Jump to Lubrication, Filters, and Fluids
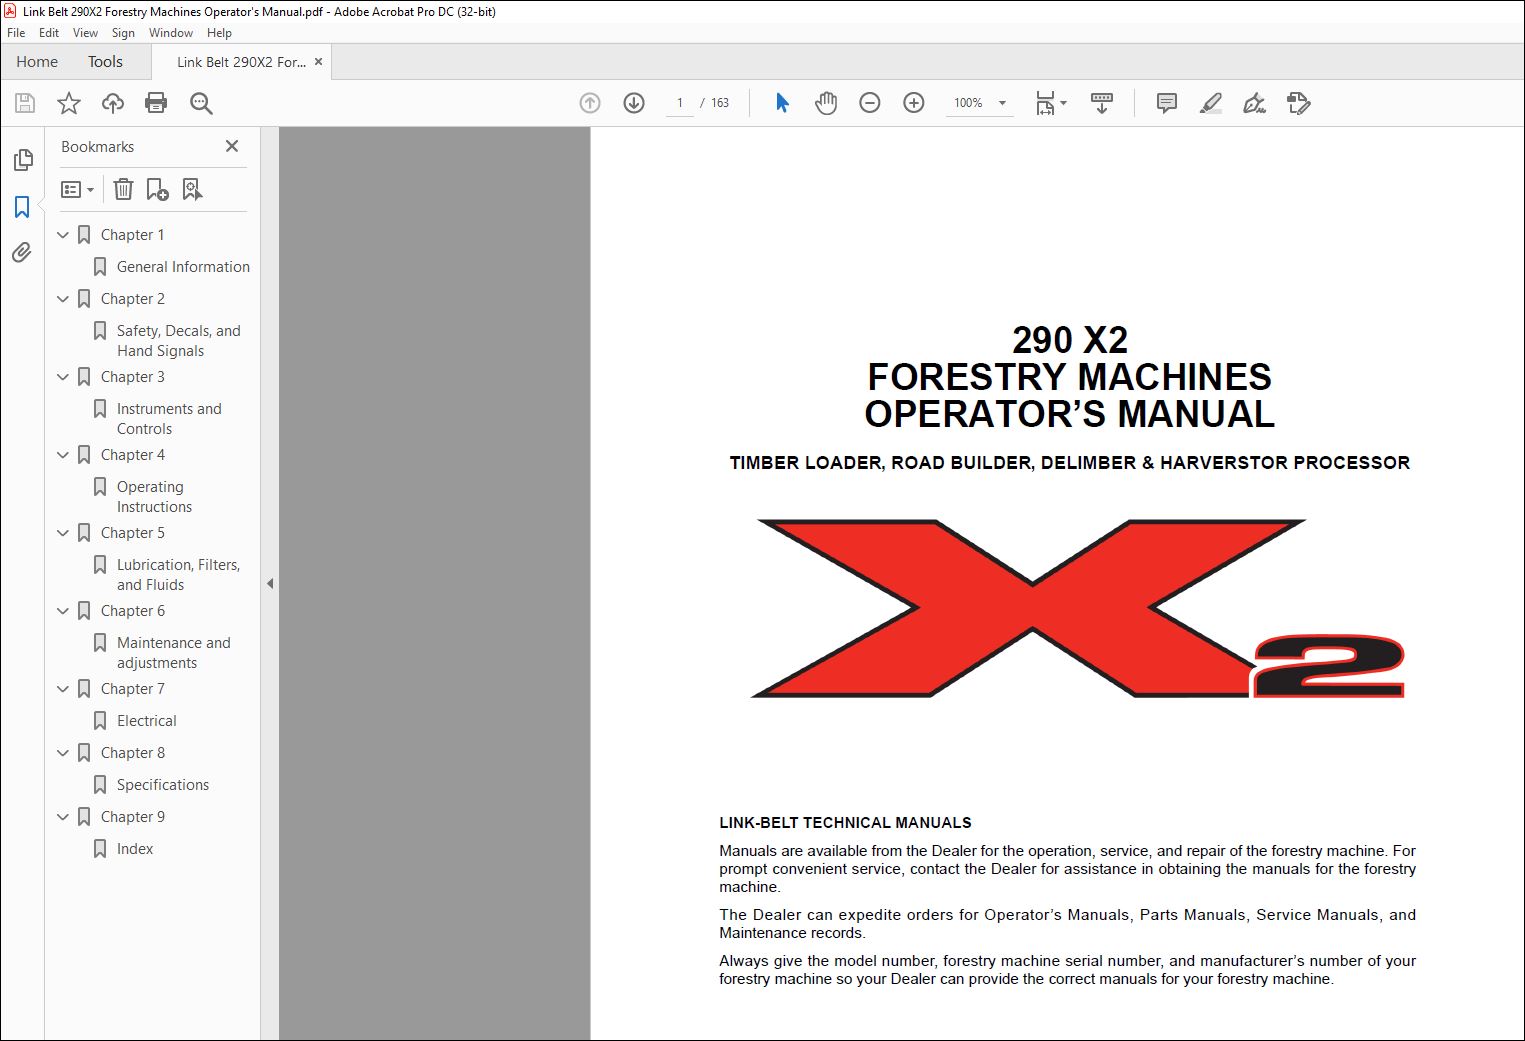 pyautogui.click(x=178, y=575)
